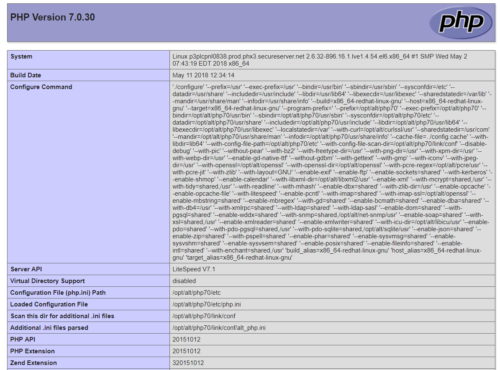Image resolution: width=500 pixels, height=370 pixels.
Task: Select the 'PHP Version 7.0.30' heading
Action: (53, 17)
